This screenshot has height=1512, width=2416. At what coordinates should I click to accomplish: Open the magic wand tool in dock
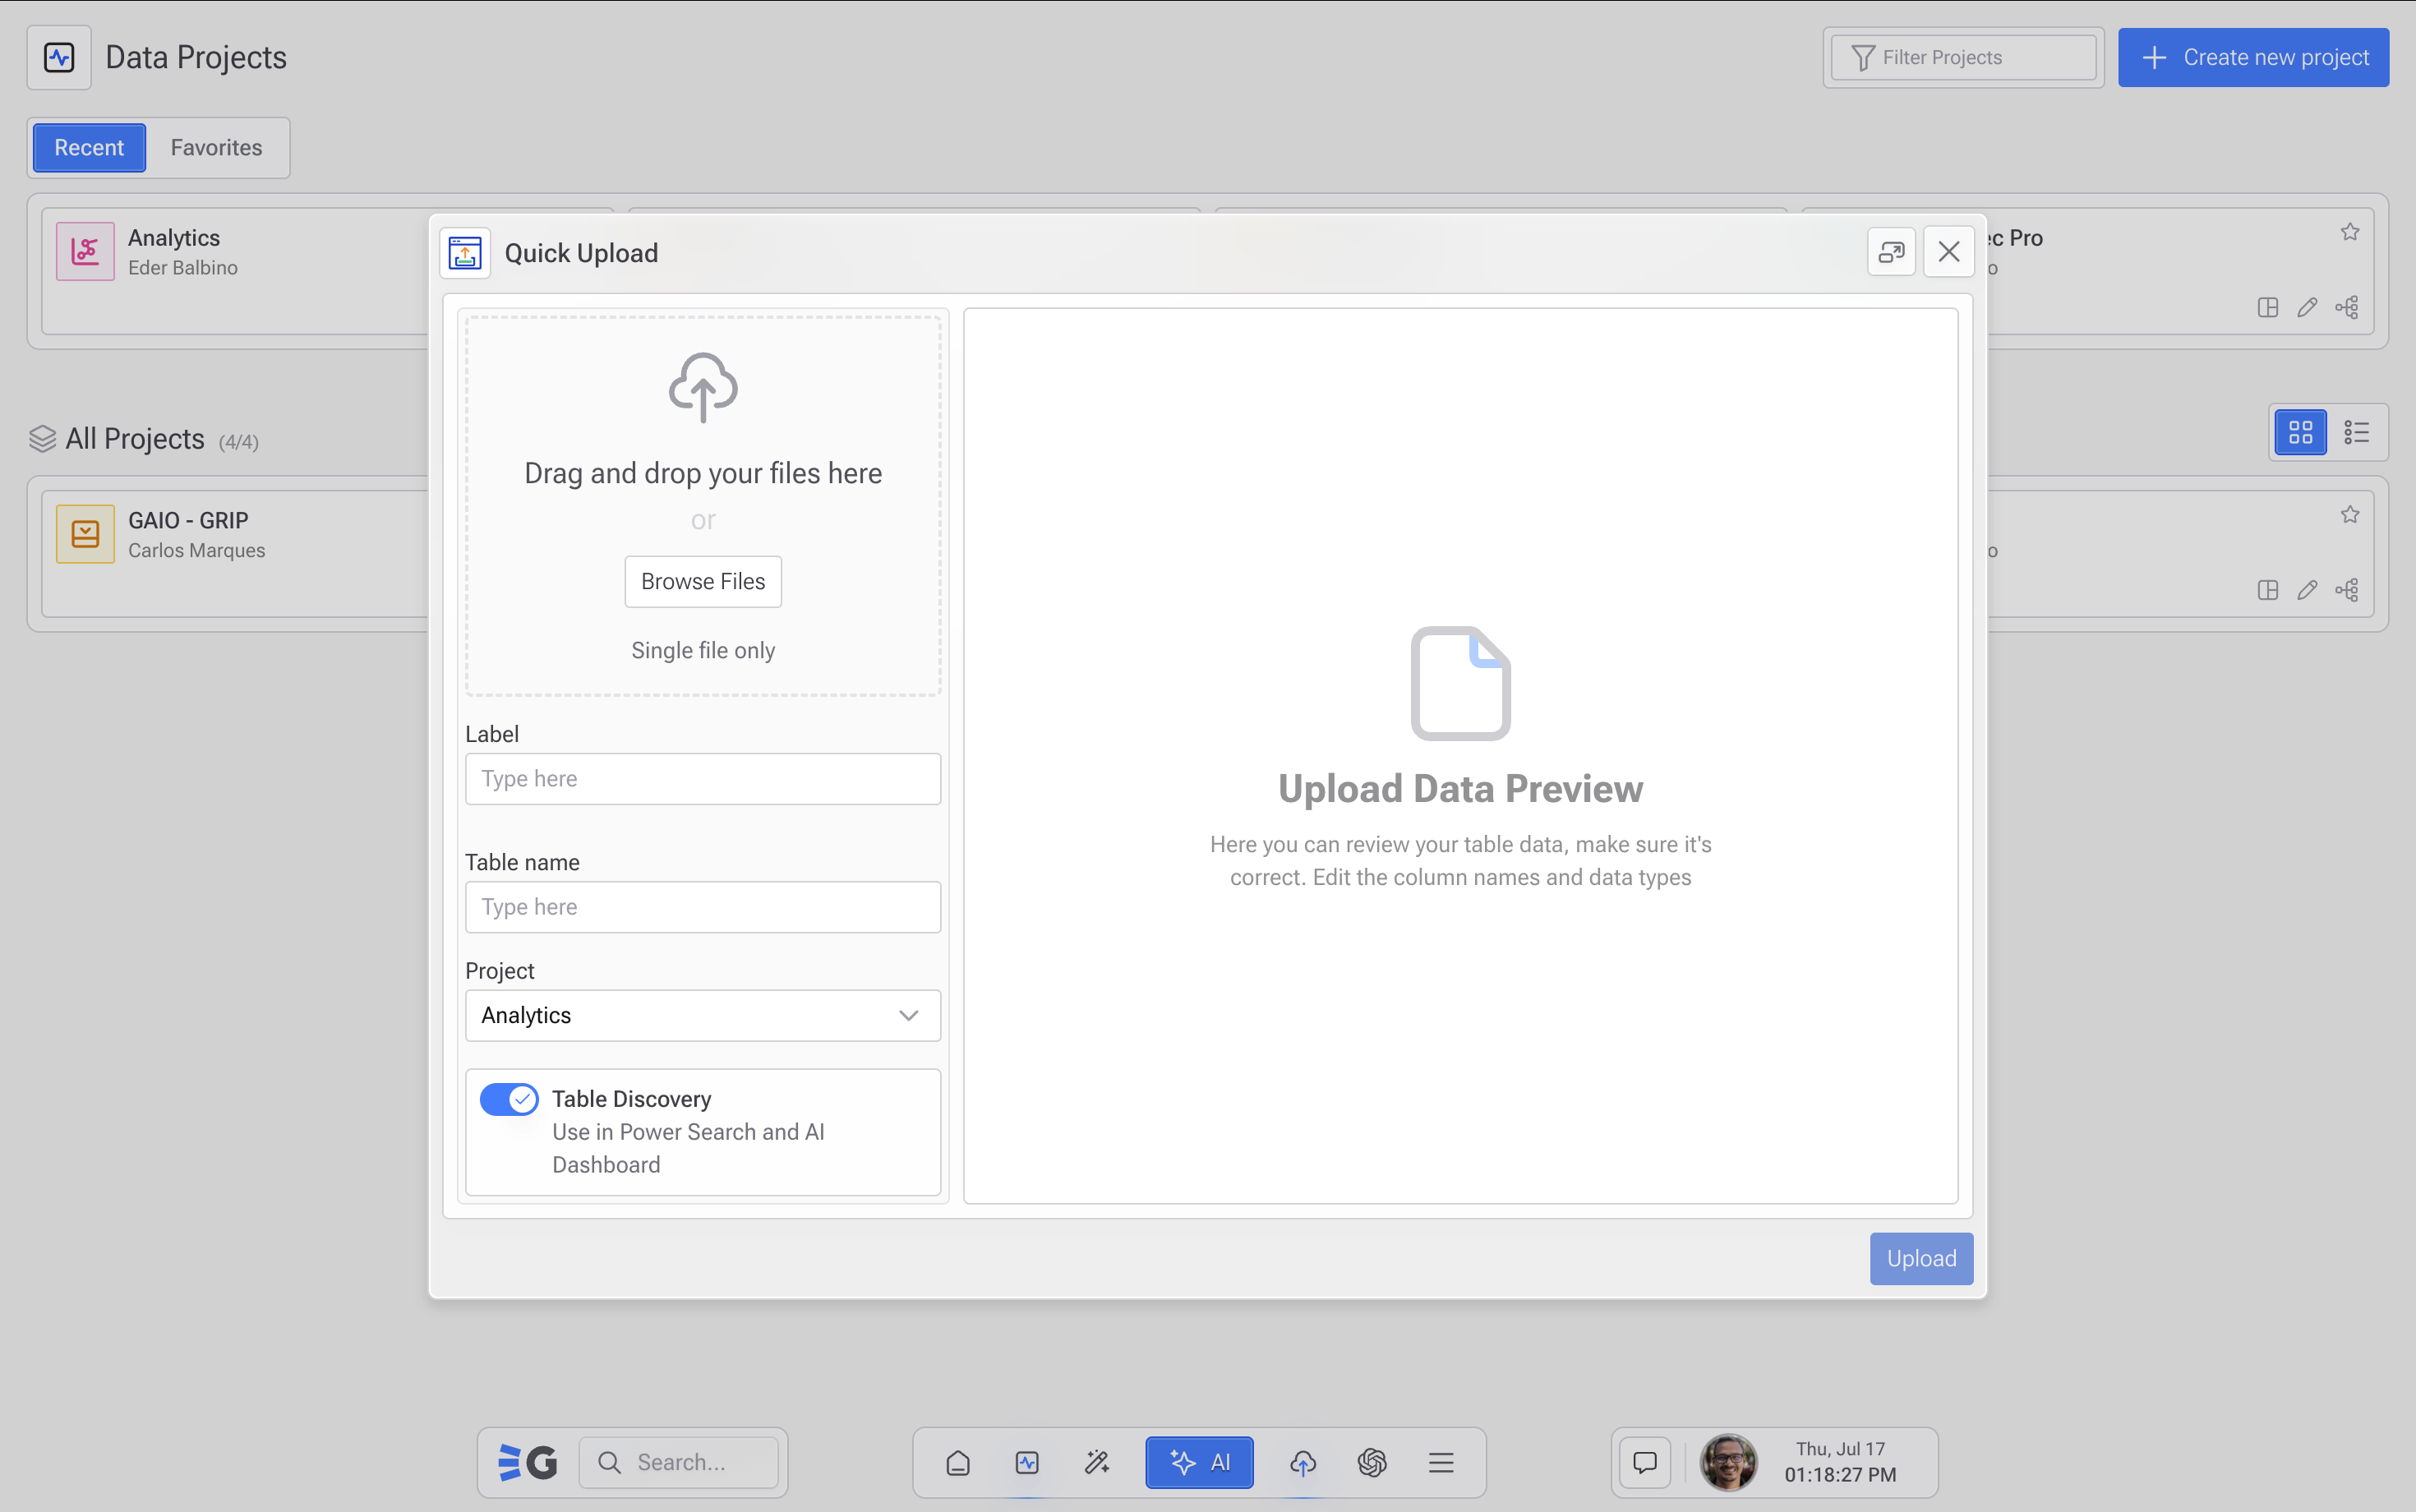(1096, 1462)
